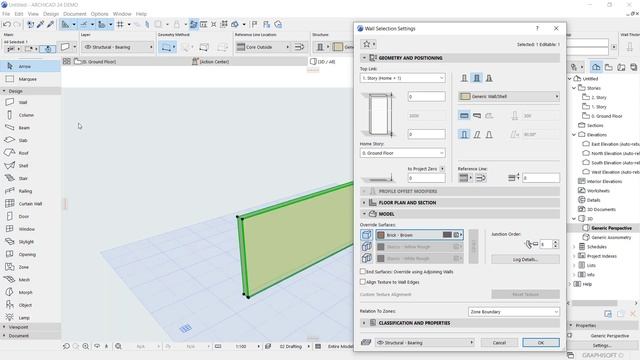The height and width of the screenshot is (360, 640).
Task: Select the Curtain Wall tool
Action: click(30, 204)
